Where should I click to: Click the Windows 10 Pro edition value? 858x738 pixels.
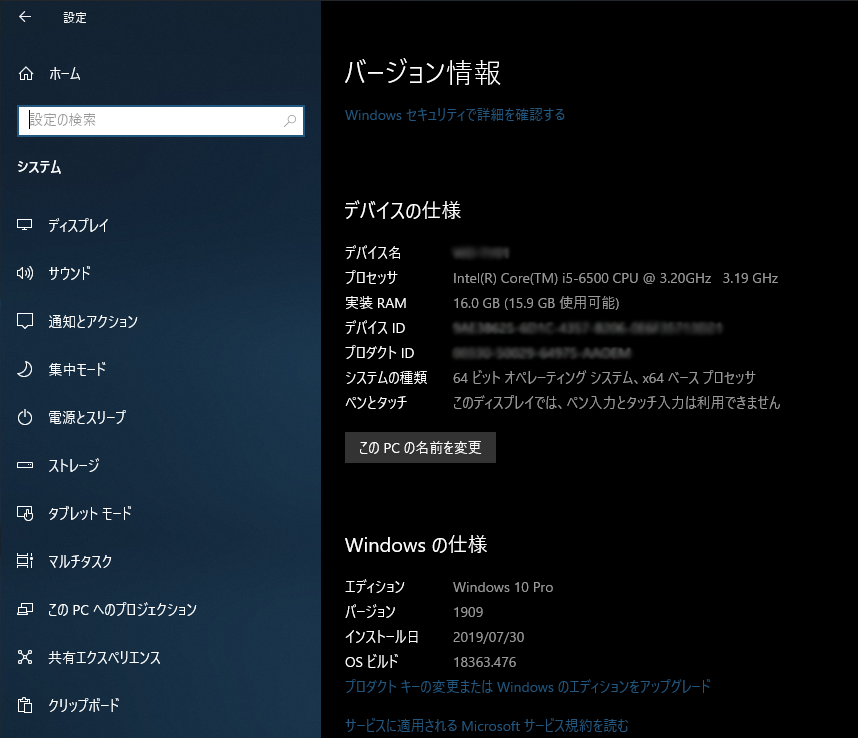tap(503, 587)
